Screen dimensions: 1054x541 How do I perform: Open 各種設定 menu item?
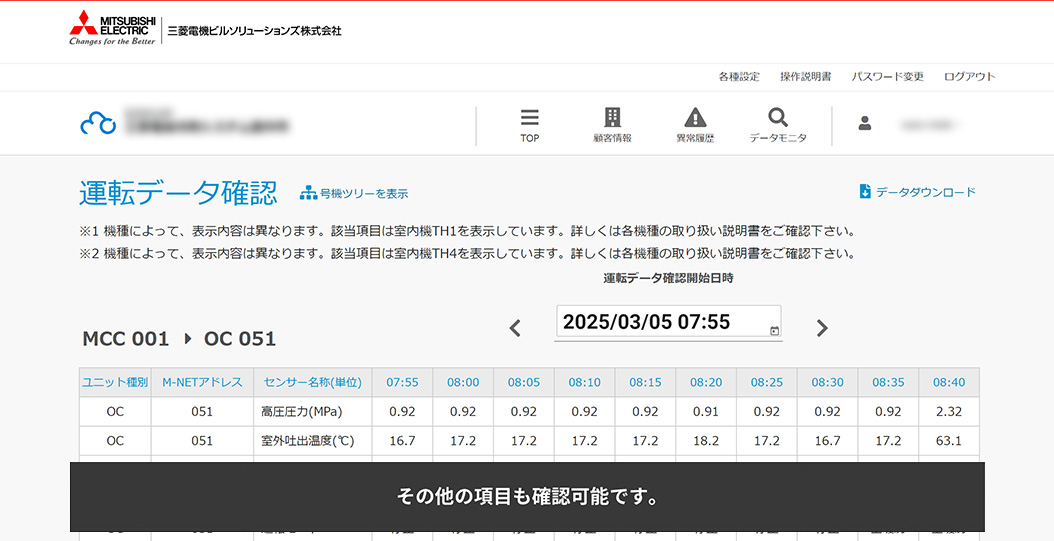coord(739,77)
